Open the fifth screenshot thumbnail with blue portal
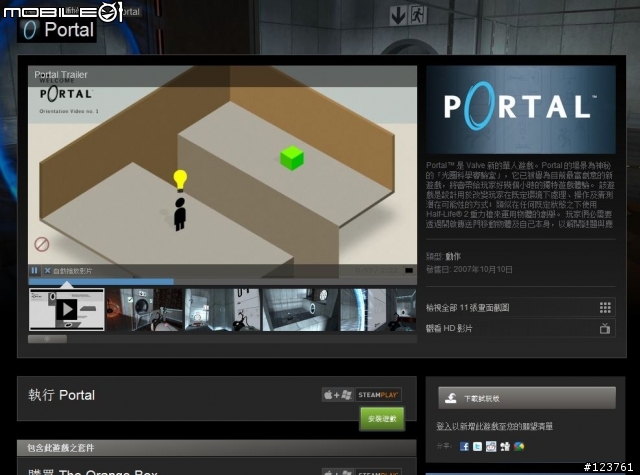640x475 pixels. point(378,309)
